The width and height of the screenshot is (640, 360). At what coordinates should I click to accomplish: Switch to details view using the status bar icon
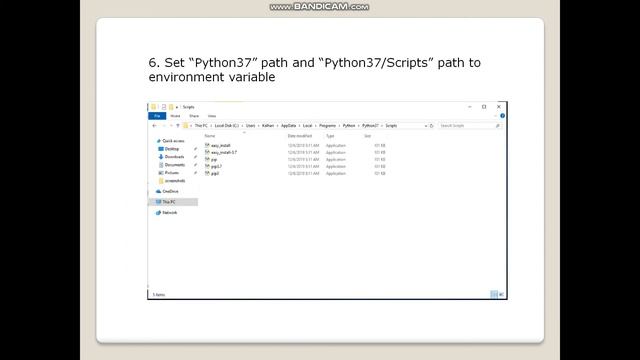(494, 294)
